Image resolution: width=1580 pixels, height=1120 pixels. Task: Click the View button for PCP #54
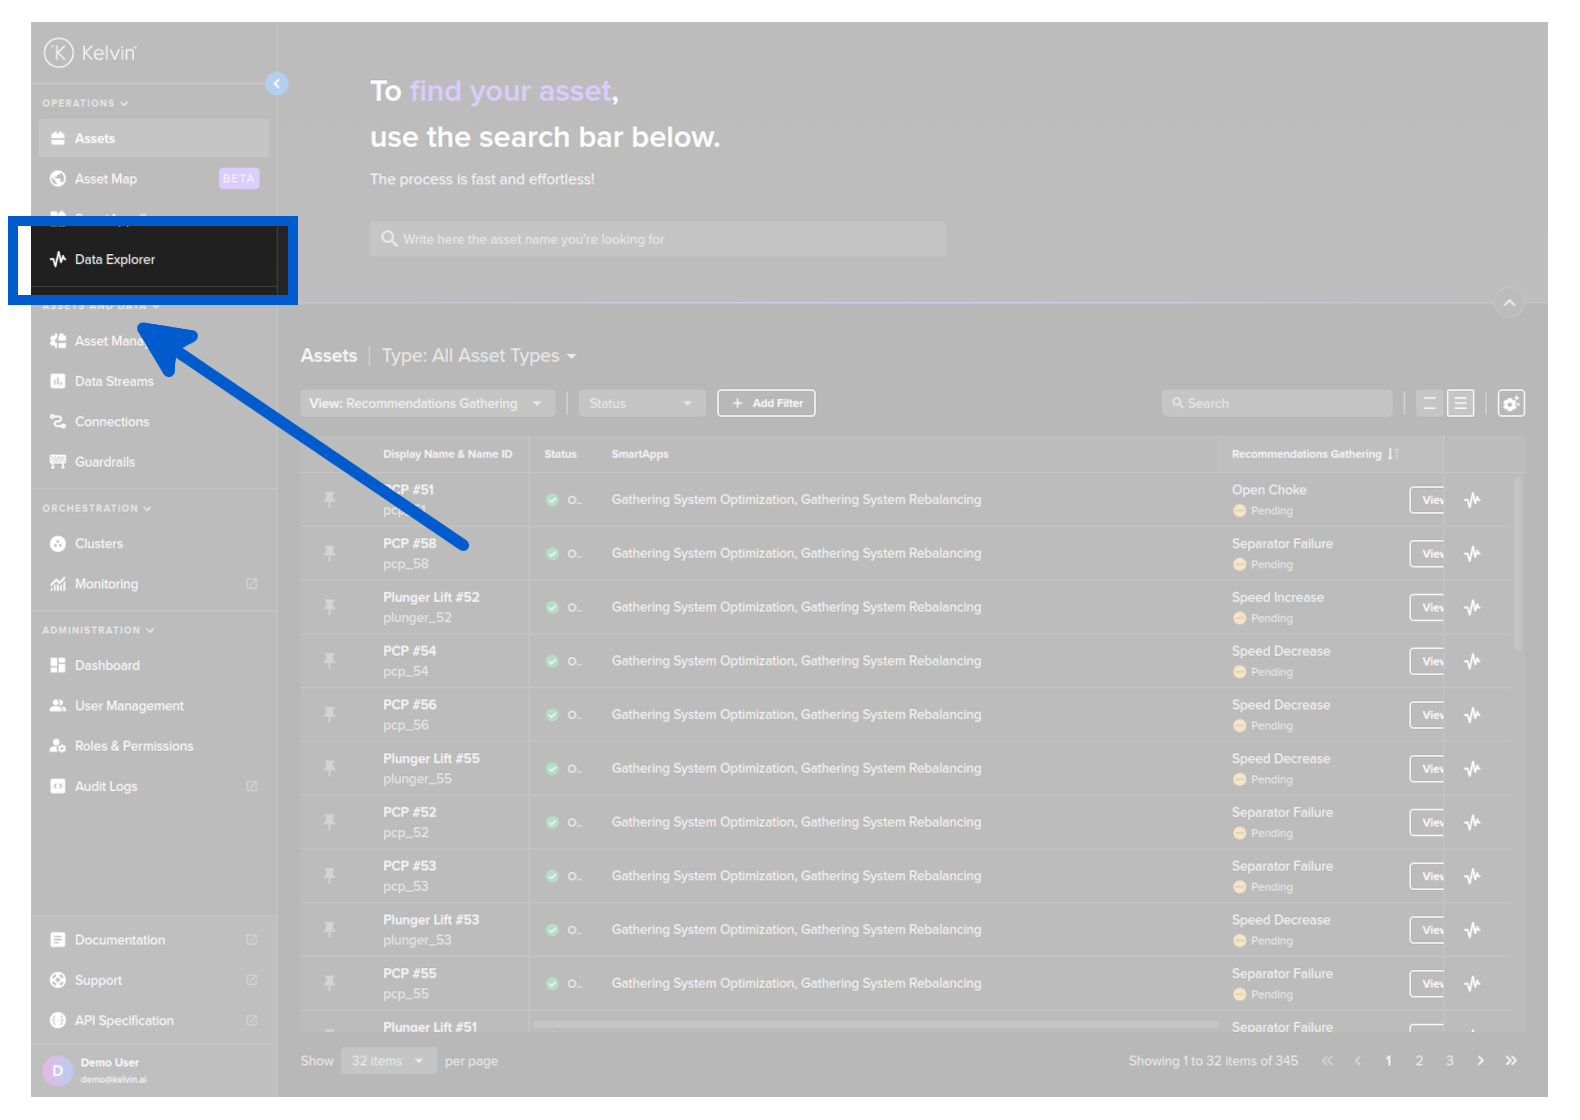tap(1428, 662)
